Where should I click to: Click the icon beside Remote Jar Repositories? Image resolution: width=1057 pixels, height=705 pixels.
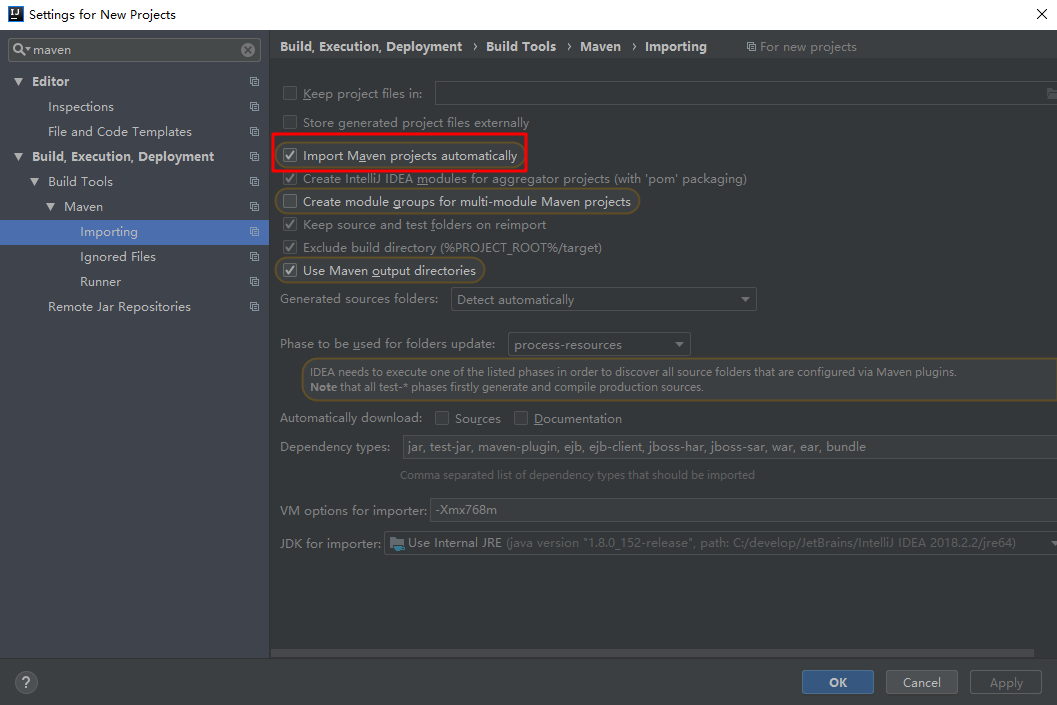pyautogui.click(x=254, y=307)
